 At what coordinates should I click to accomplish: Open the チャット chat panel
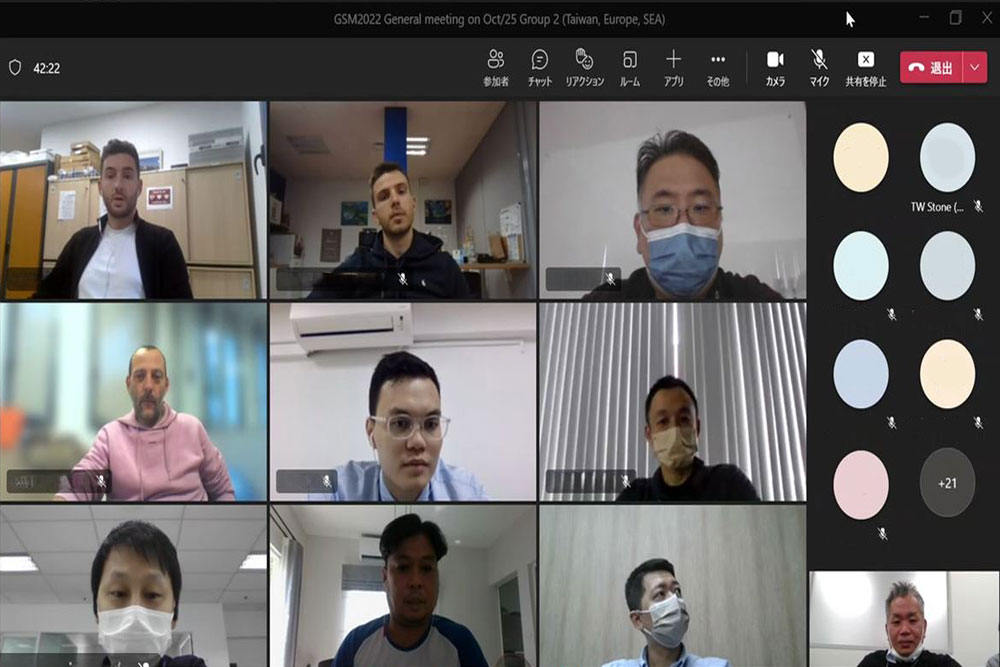click(540, 67)
